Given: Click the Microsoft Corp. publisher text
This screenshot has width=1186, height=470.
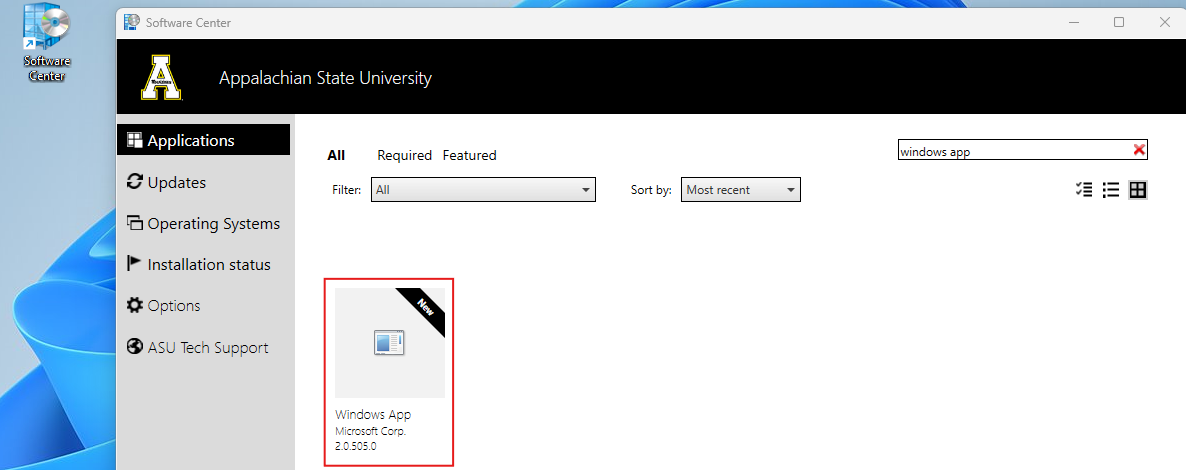Looking at the screenshot, I should [371, 431].
